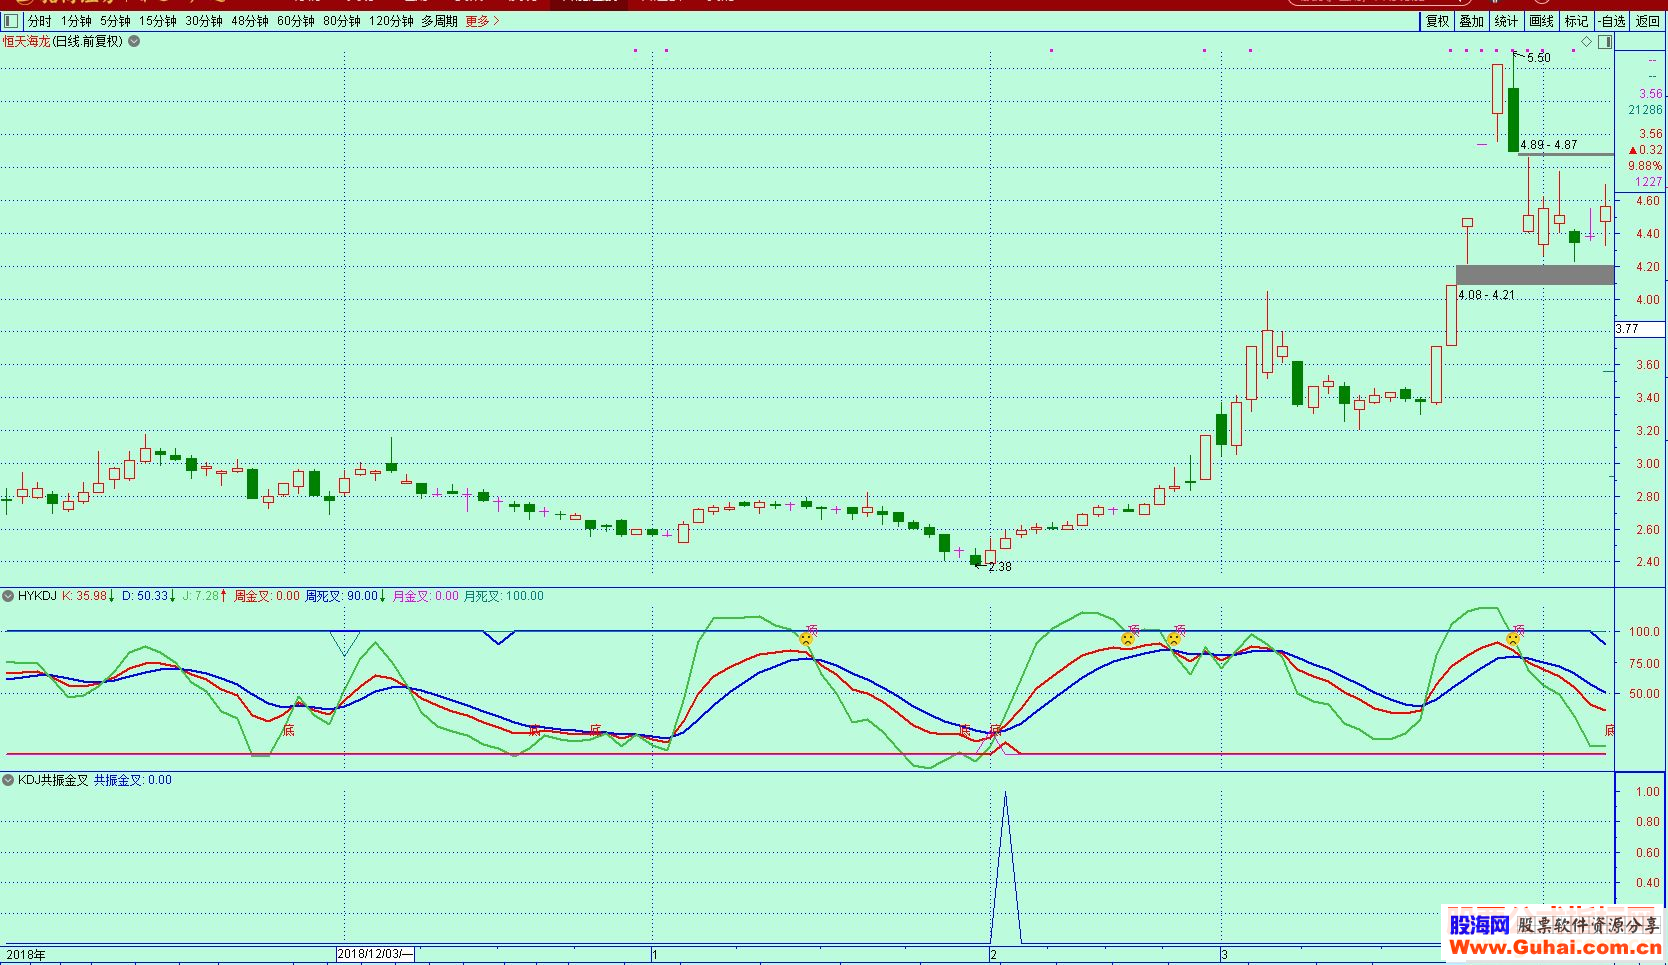Click the last sad face 顶 signal icon
The width and height of the screenshot is (1668, 965).
[x=1513, y=638]
